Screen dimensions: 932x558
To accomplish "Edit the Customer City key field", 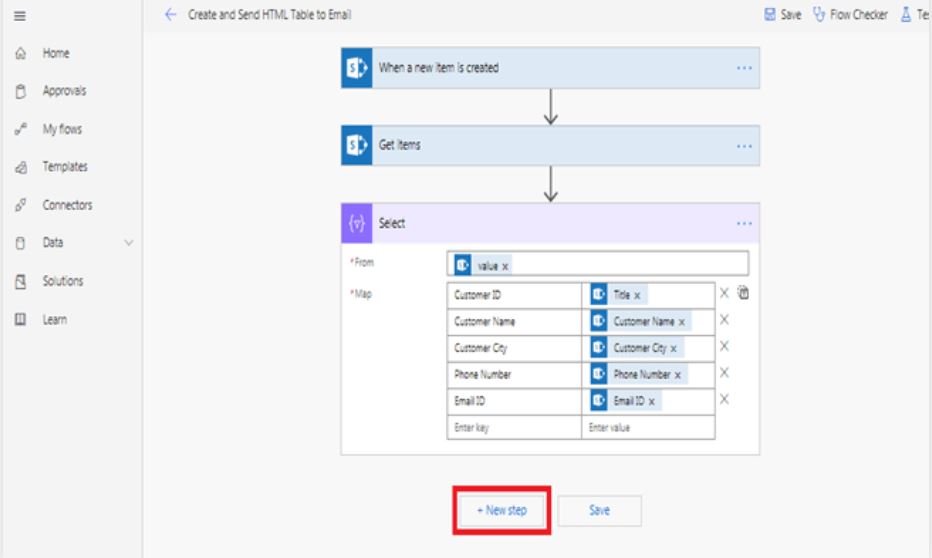I will [514, 348].
